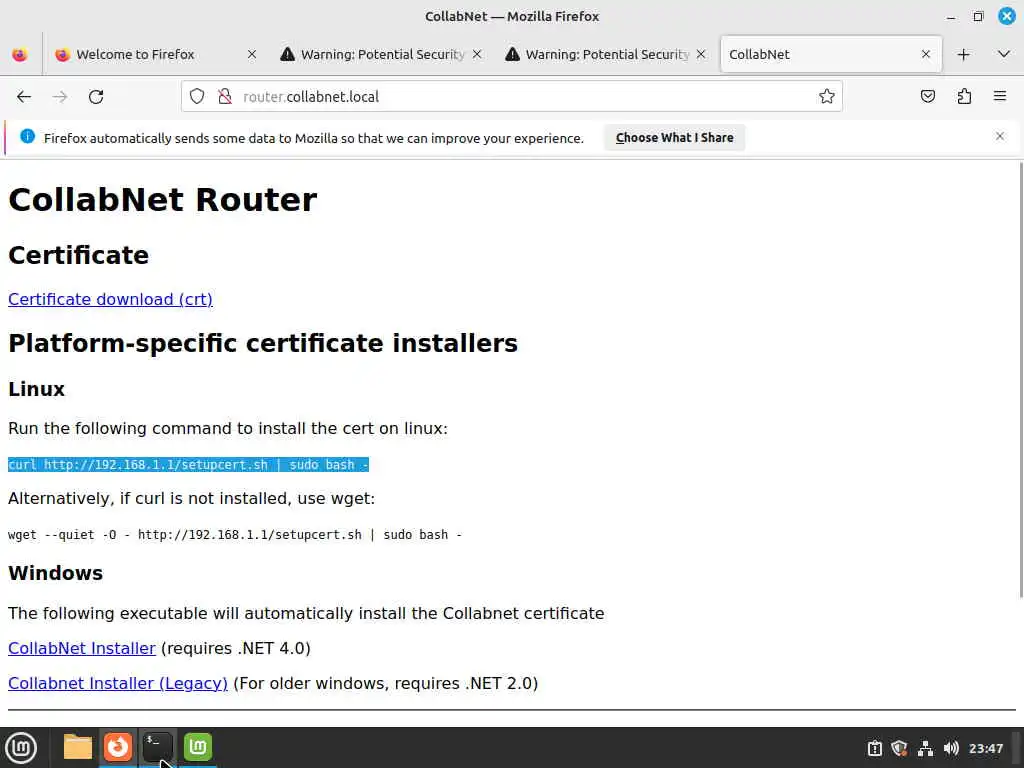Click the wget setupcert.sh command text
1024x768 pixels.
coord(234,534)
